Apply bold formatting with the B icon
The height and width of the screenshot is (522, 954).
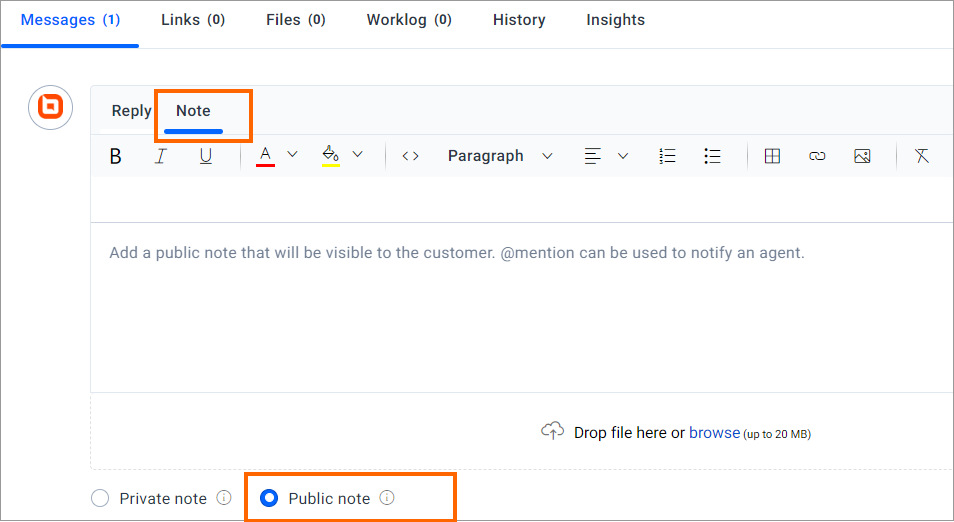click(x=115, y=156)
